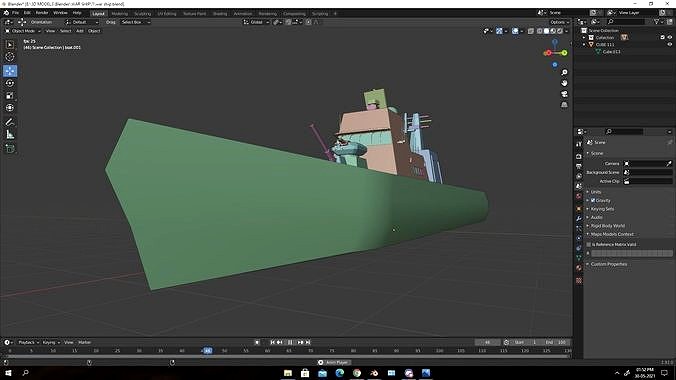Click the Add Cube tool
The width and height of the screenshot is (676, 380).
[x=10, y=149]
